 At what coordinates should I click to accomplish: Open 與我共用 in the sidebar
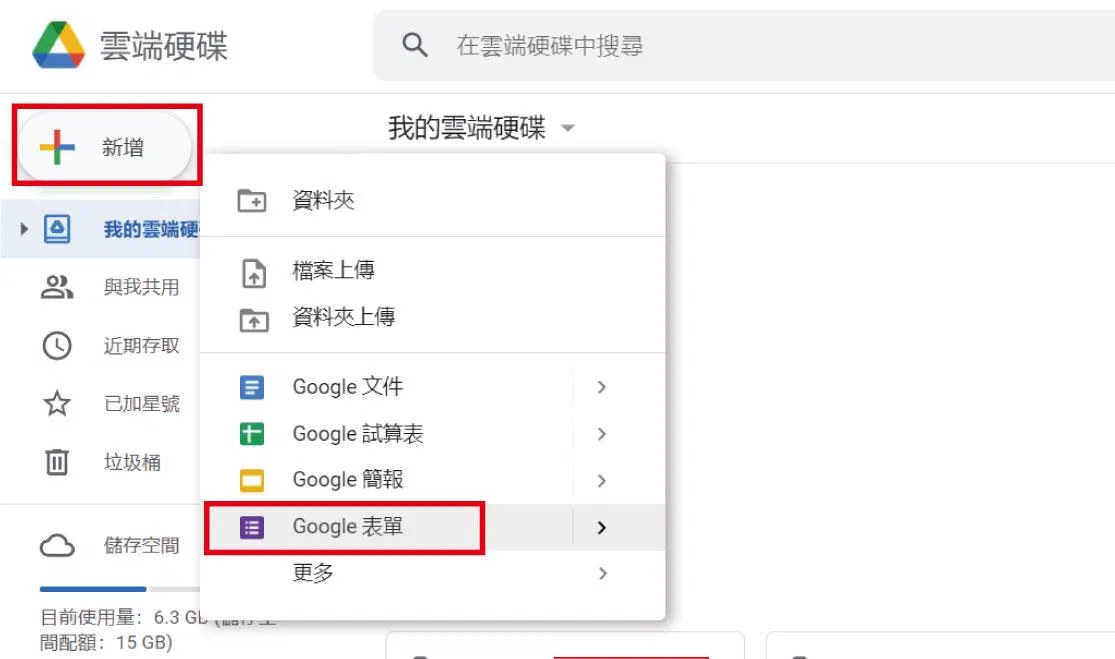142,287
